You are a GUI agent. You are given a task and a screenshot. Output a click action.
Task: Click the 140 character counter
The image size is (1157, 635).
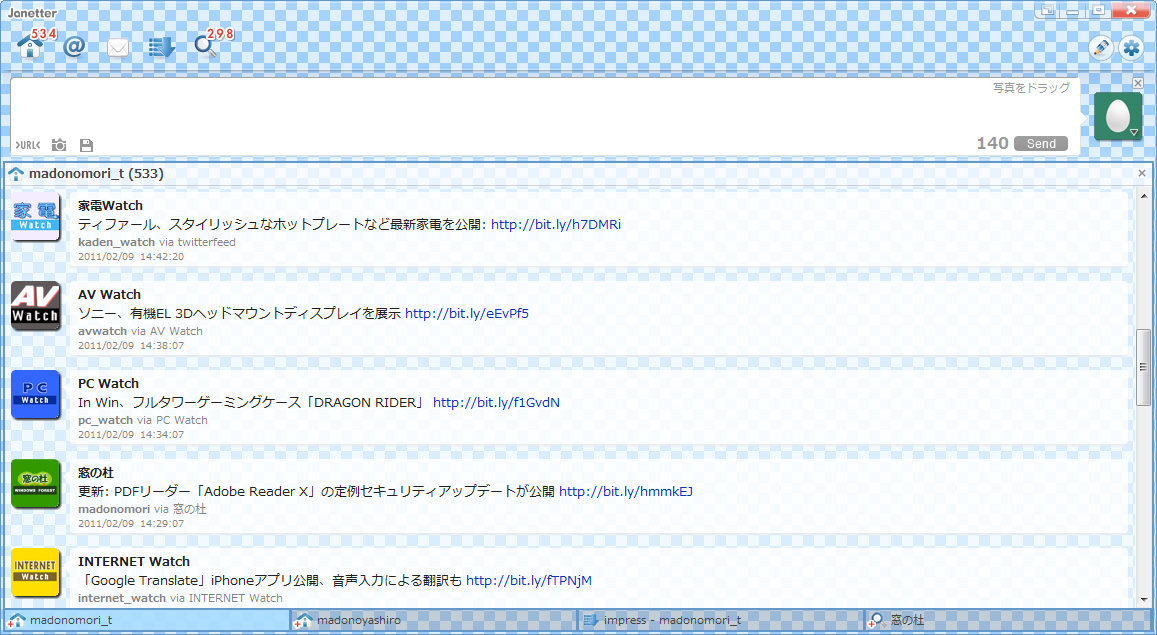click(x=992, y=143)
